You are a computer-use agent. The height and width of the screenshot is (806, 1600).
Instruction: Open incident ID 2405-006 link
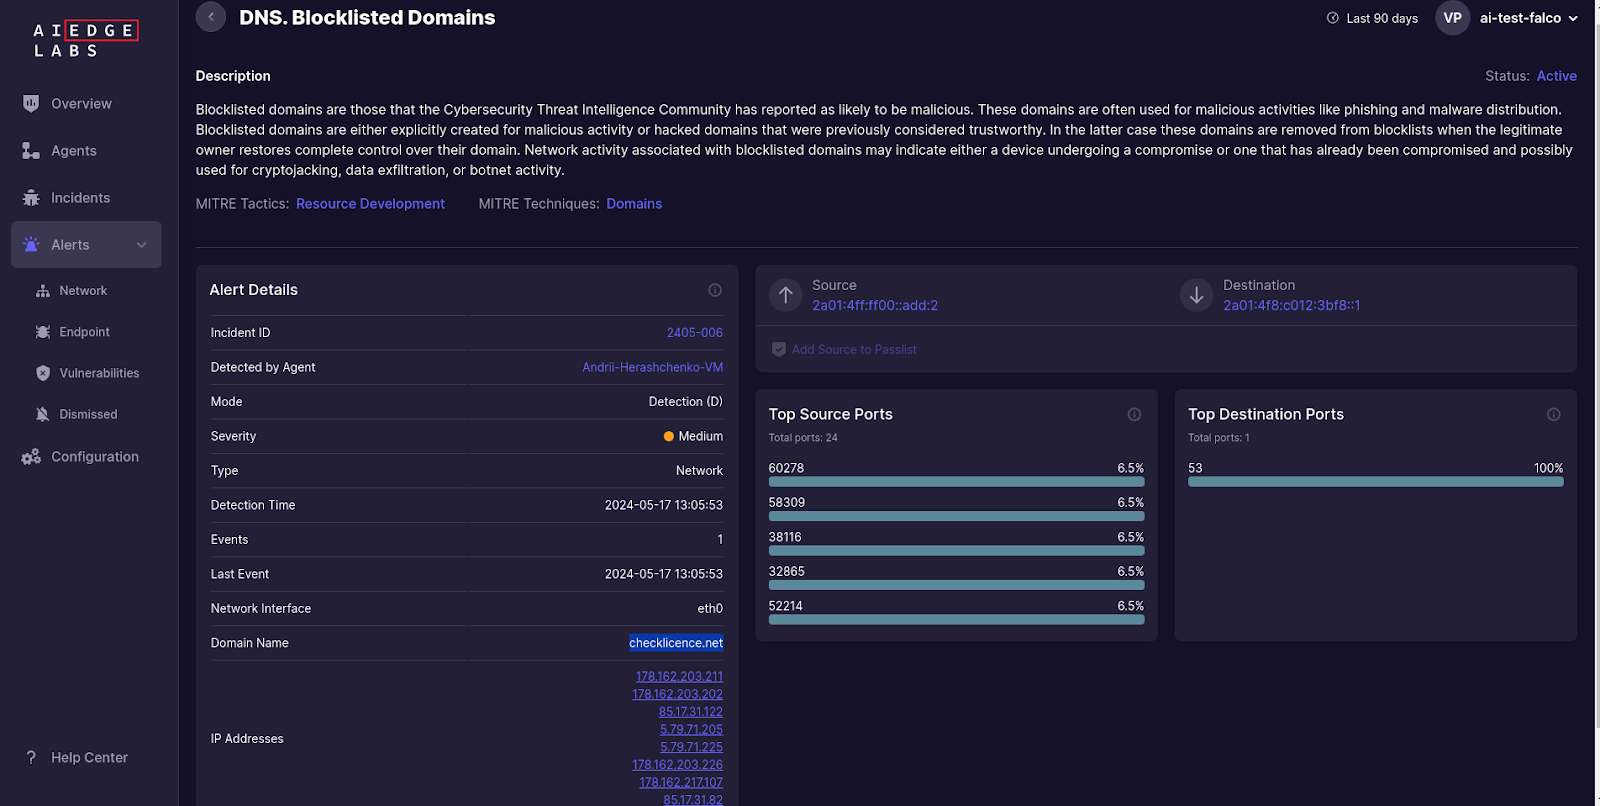(x=694, y=333)
